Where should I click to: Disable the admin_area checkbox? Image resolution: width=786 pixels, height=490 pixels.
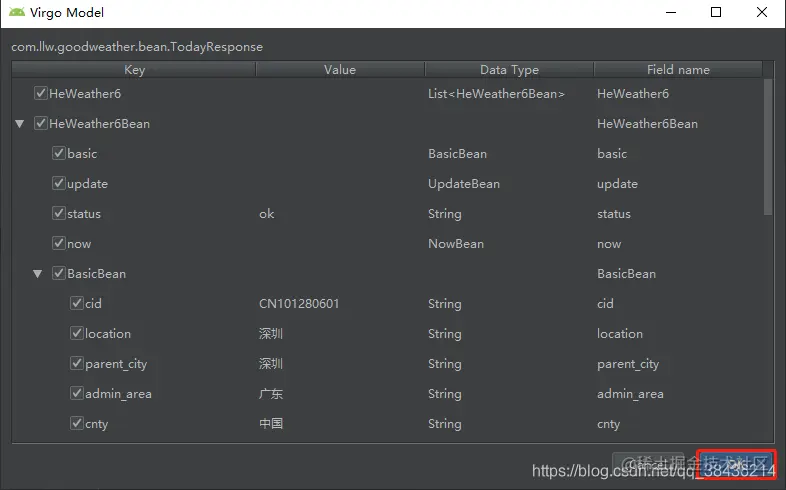77,393
